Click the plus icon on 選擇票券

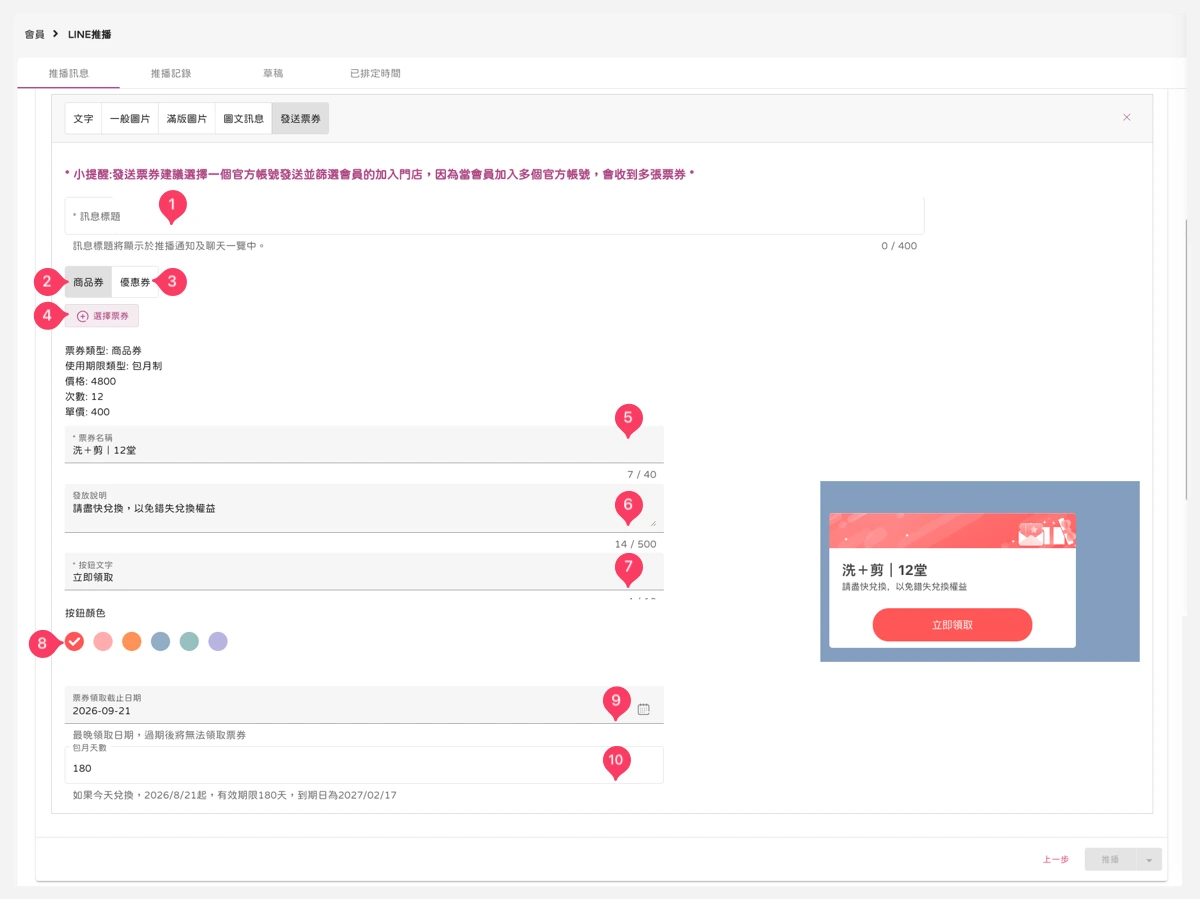point(82,316)
